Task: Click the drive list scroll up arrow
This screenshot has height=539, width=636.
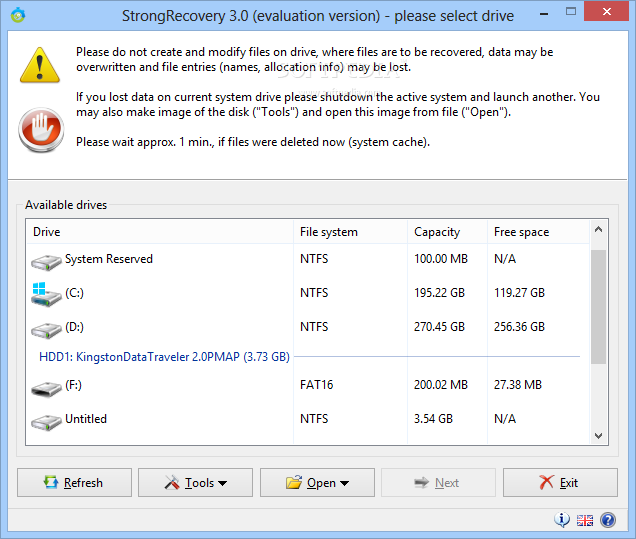Action: [x=599, y=231]
